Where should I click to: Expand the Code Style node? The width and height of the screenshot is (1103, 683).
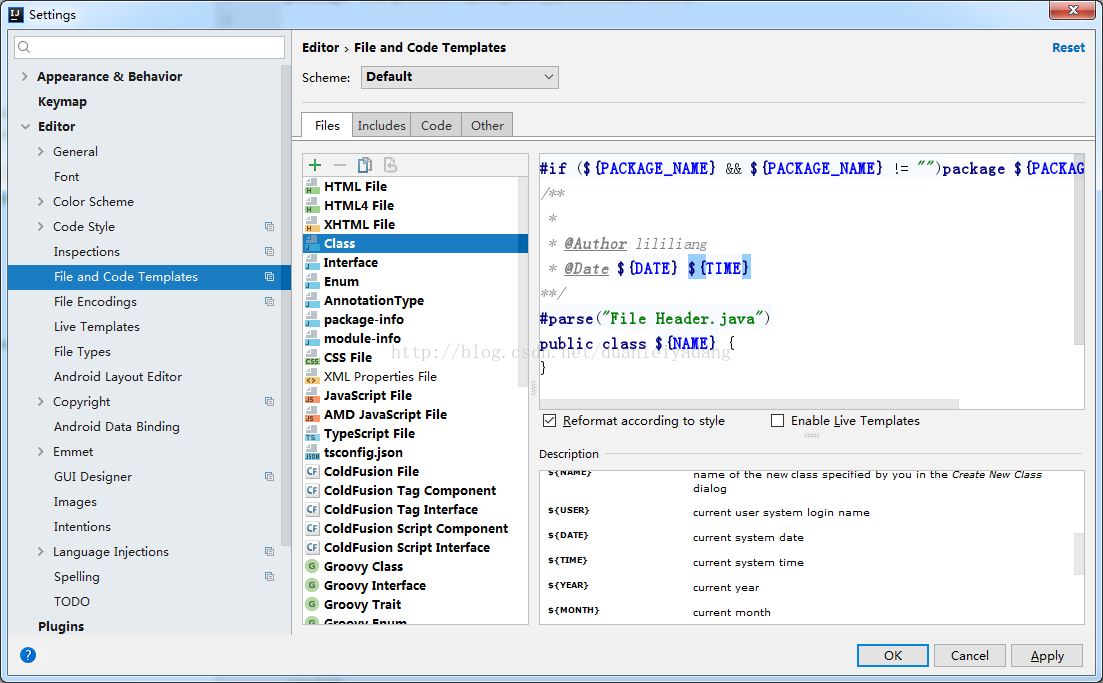[40, 226]
